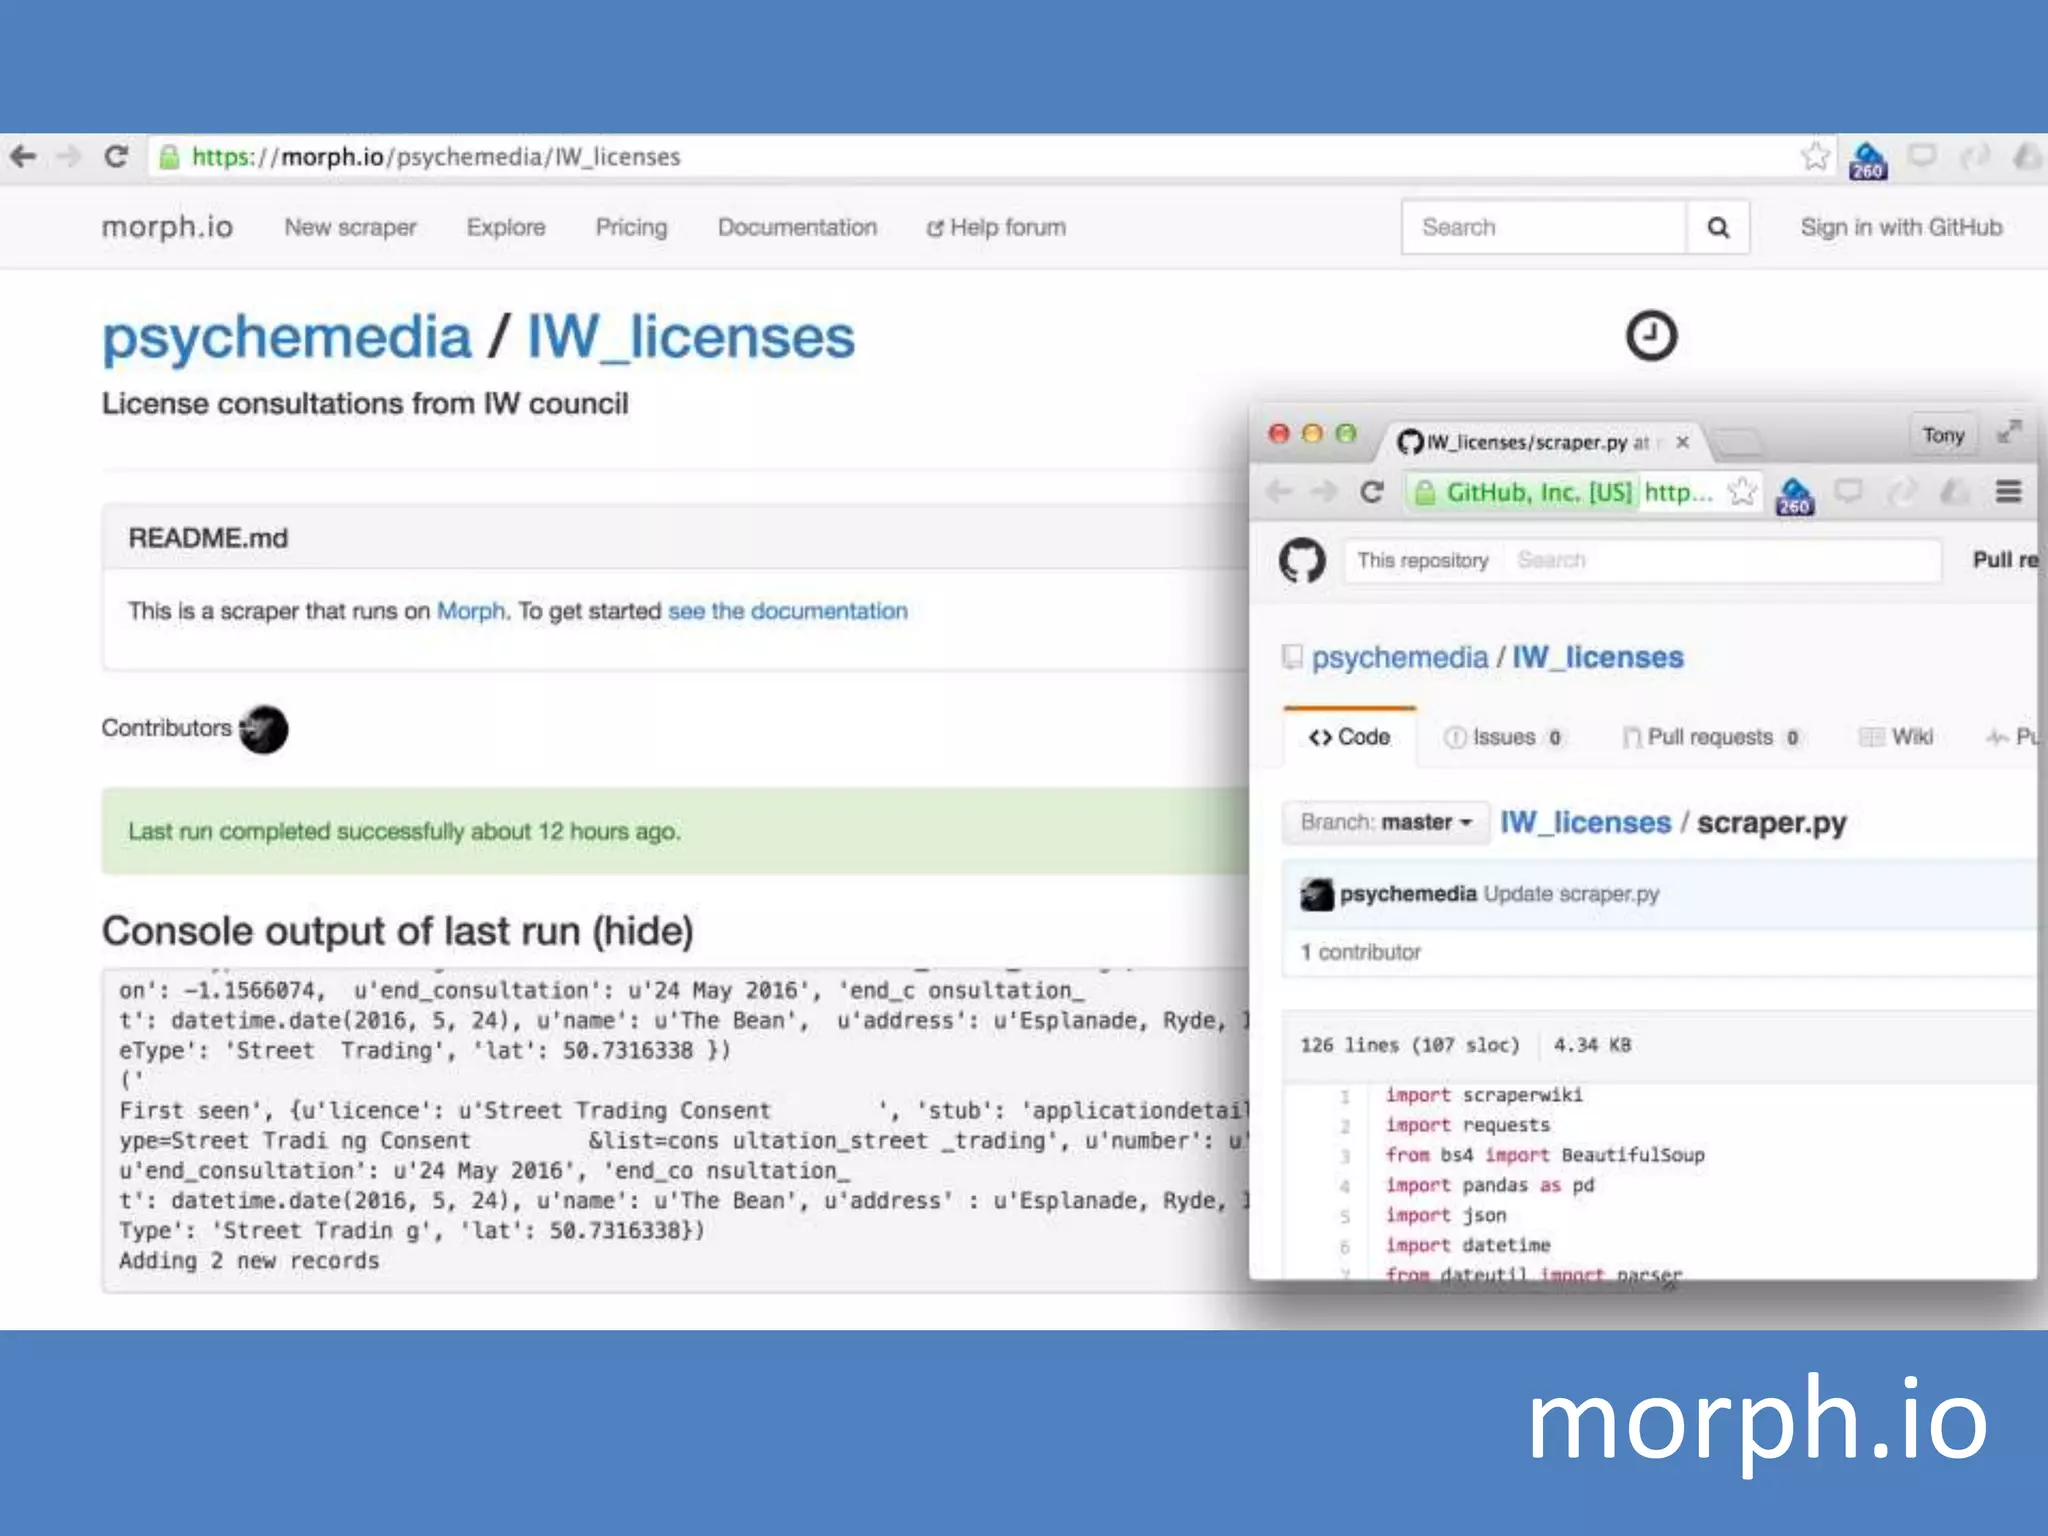Click GitHub This repository search field

click(x=1642, y=560)
